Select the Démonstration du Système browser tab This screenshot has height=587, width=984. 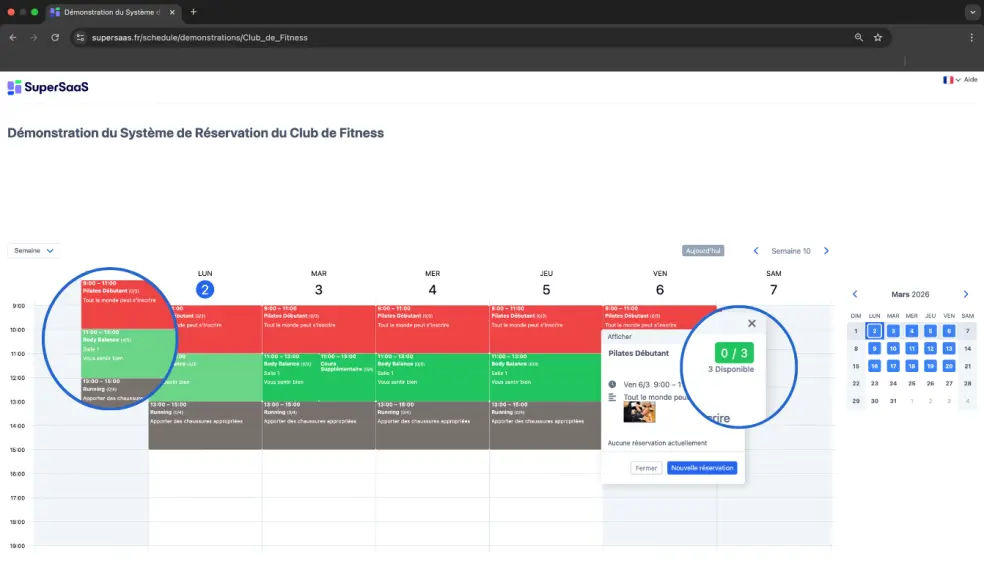coord(110,12)
